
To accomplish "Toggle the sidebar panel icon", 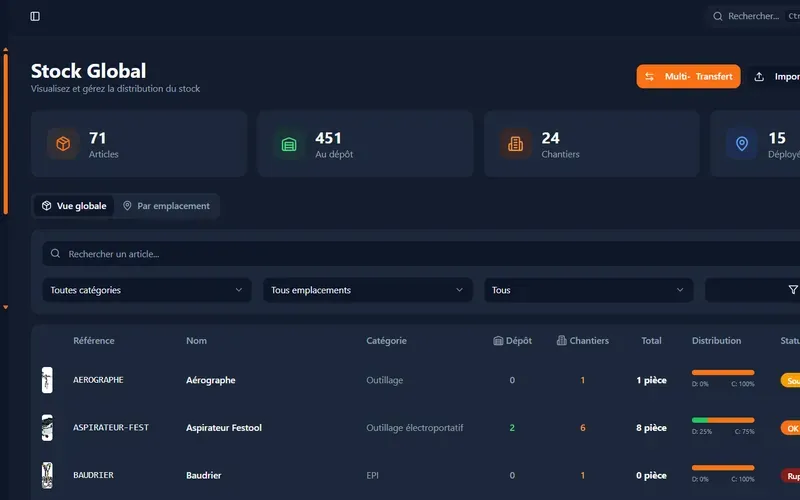I will [x=35, y=16].
